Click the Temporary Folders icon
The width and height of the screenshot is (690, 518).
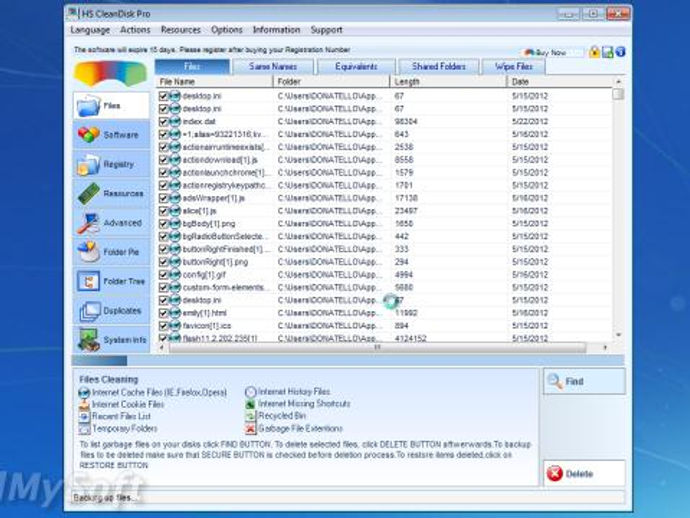coord(84,429)
